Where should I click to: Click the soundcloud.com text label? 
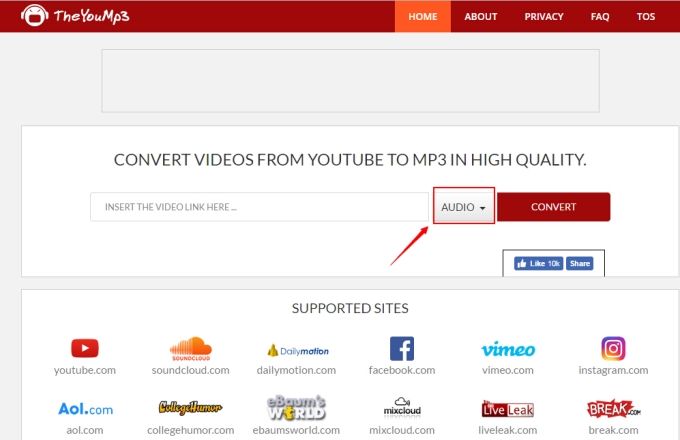(190, 370)
